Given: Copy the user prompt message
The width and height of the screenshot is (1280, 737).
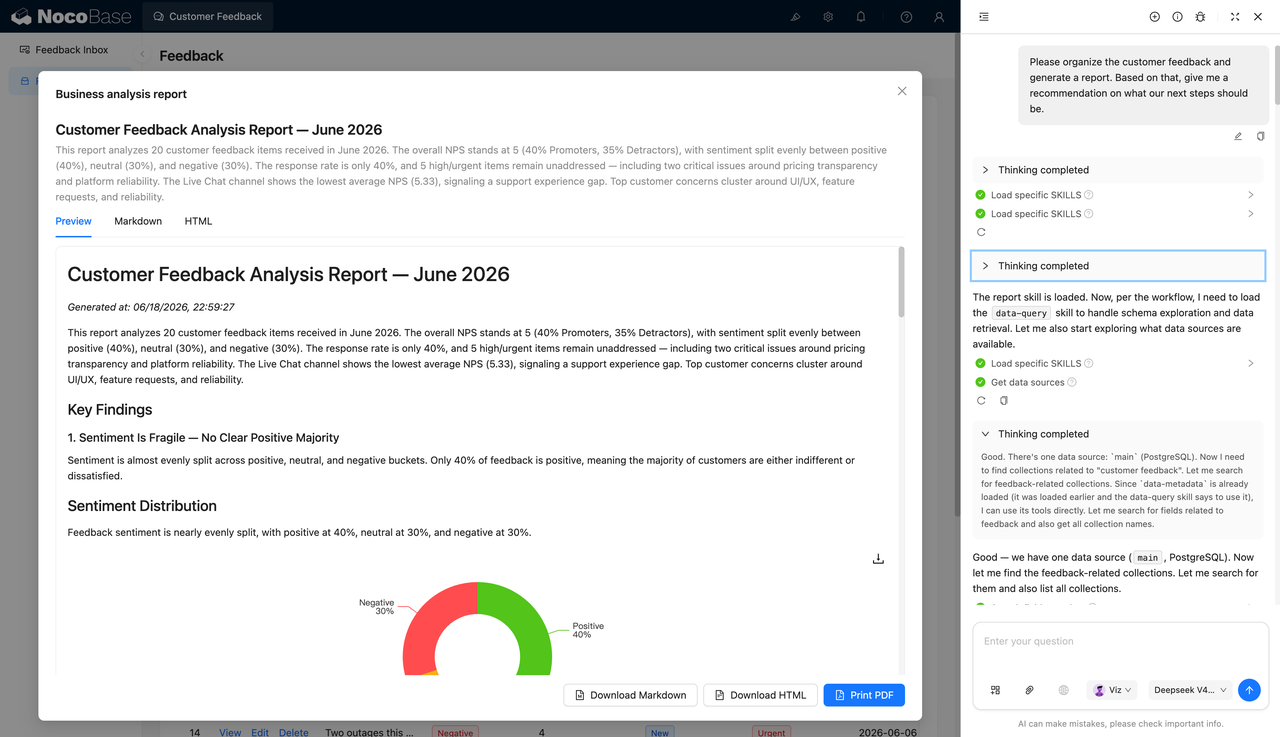Looking at the screenshot, I should [1260, 136].
